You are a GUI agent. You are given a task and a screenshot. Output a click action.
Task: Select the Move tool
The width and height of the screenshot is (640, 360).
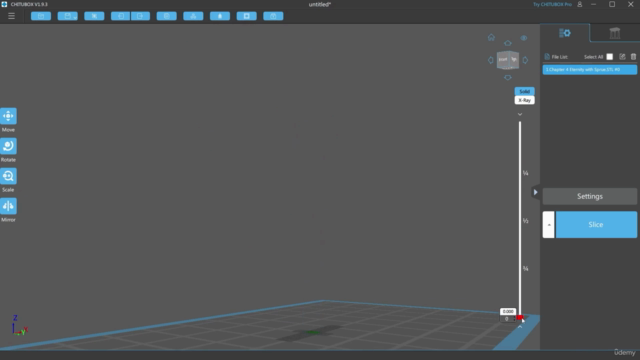(x=8, y=116)
